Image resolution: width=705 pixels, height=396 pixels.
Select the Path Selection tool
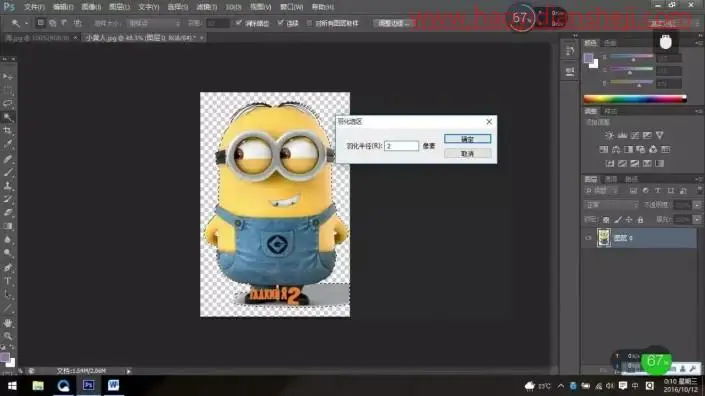[x=8, y=294]
